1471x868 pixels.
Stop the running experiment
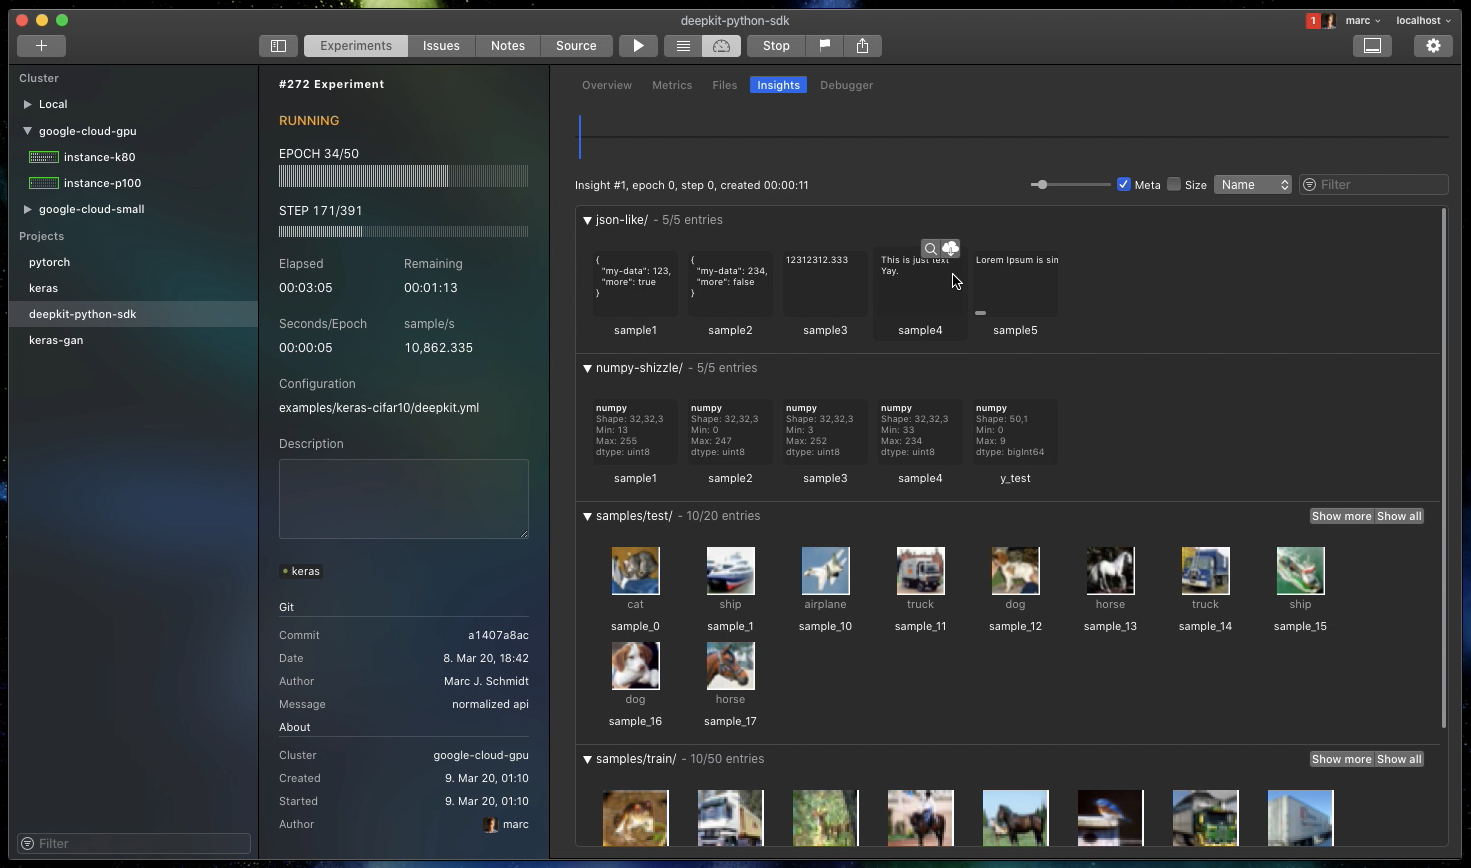click(x=775, y=45)
